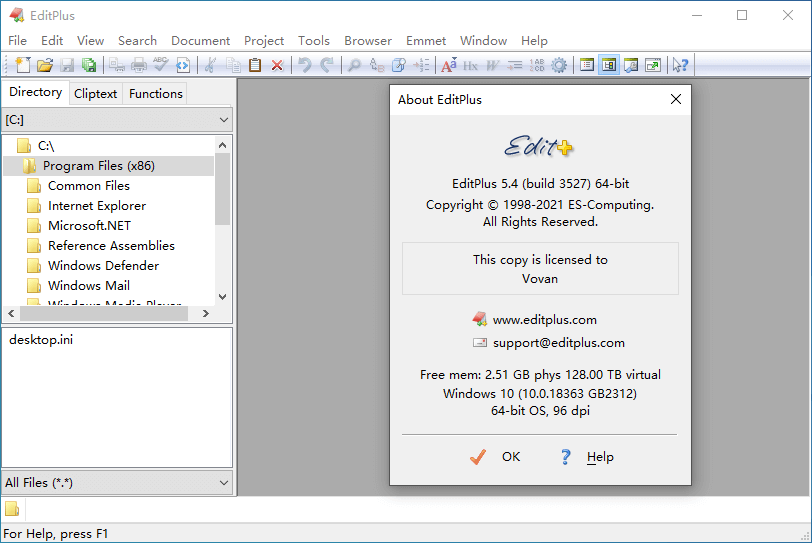Screen dimensions: 812x543
Task: Click the Find in Files icon
Action: [x=399, y=65]
